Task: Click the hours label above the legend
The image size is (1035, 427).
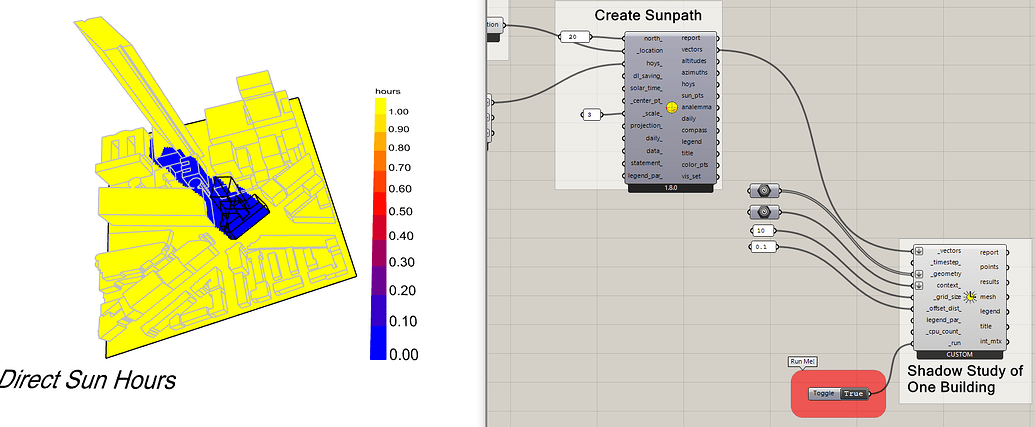Action: (387, 91)
